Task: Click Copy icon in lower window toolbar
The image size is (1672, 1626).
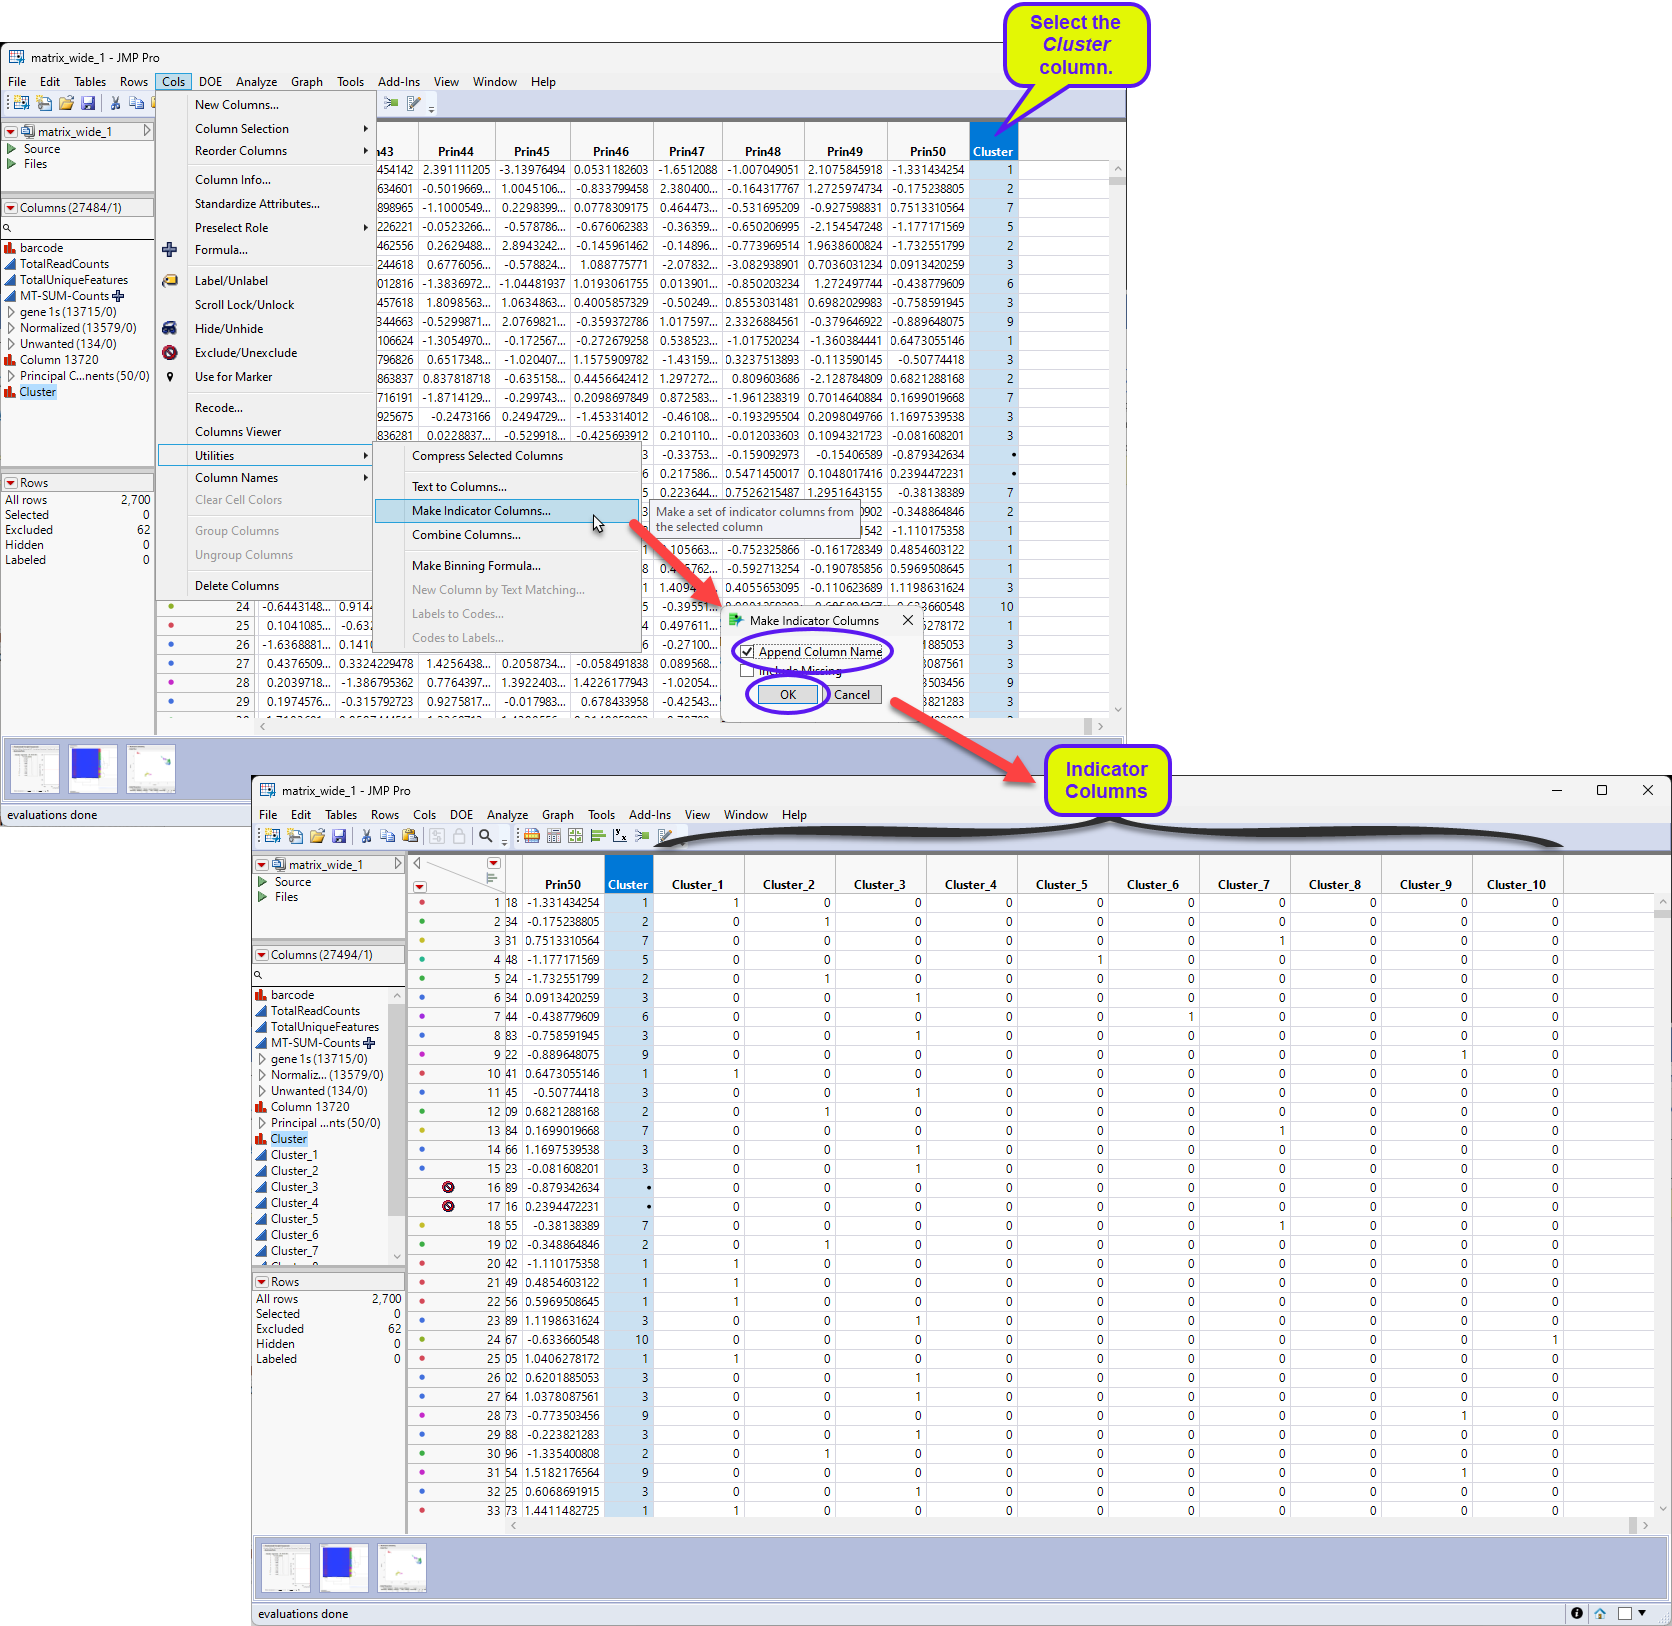Action: click(x=388, y=836)
